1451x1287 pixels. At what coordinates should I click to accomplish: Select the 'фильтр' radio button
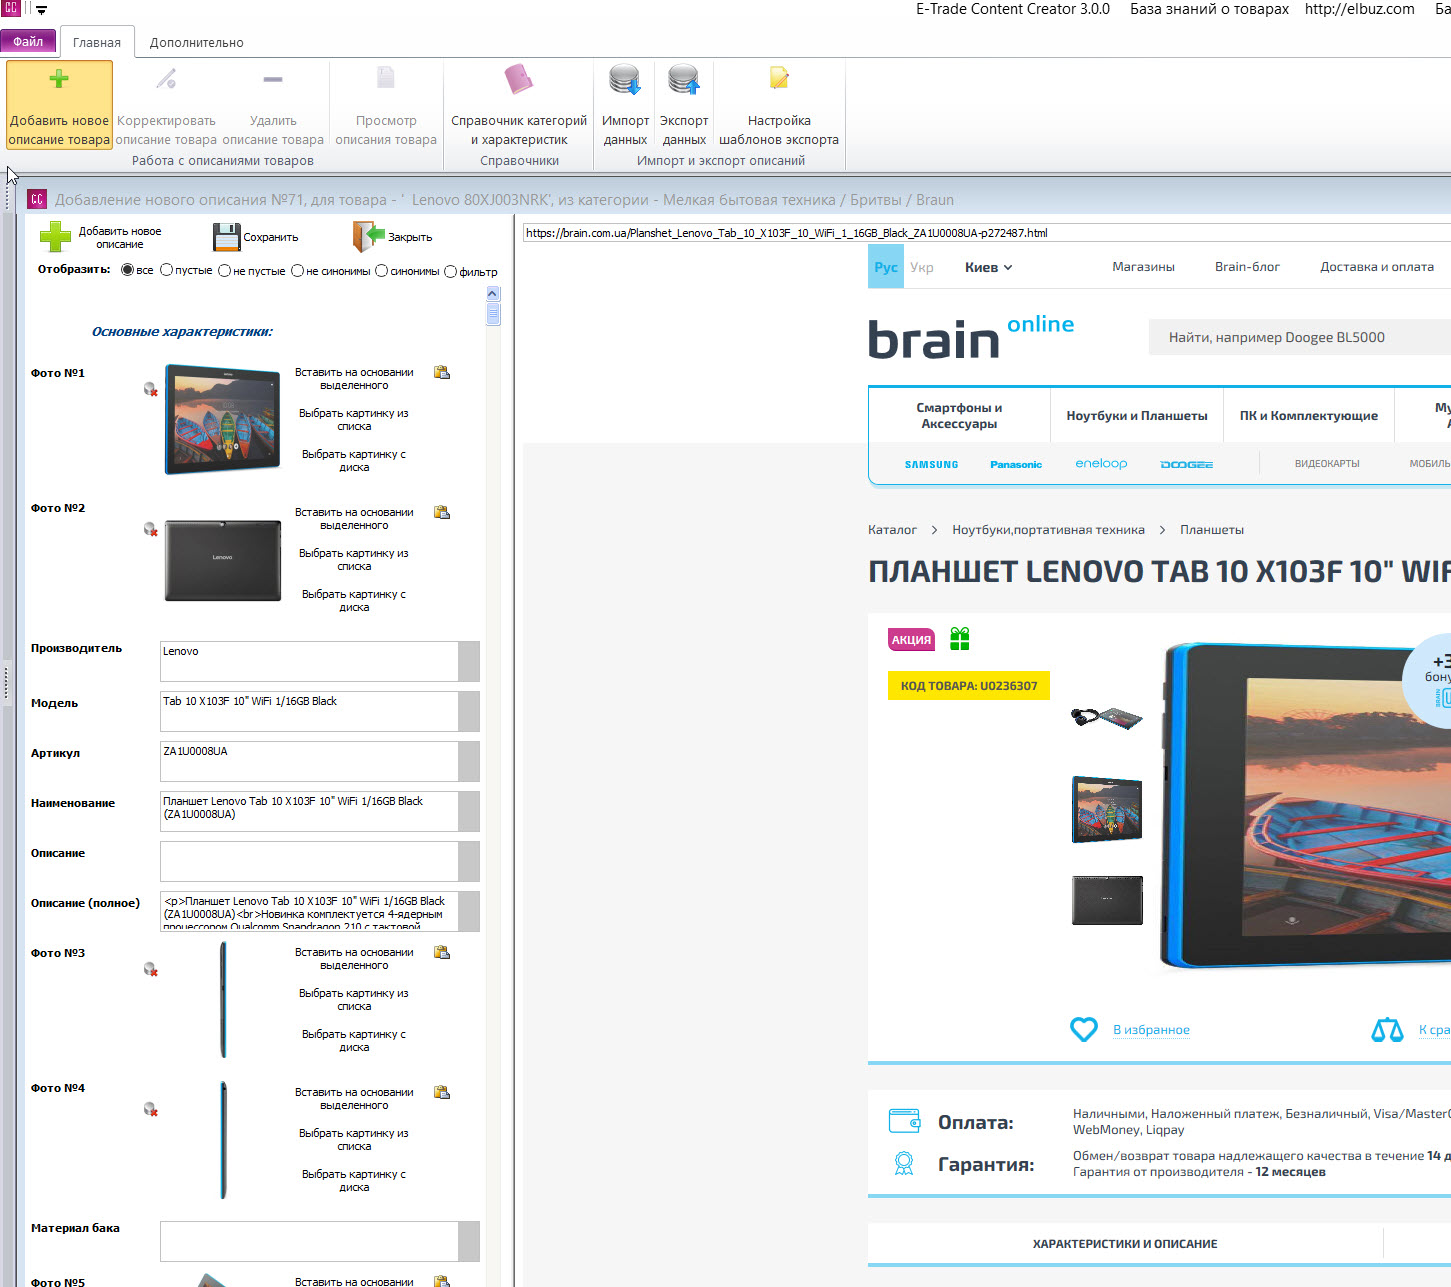[451, 271]
